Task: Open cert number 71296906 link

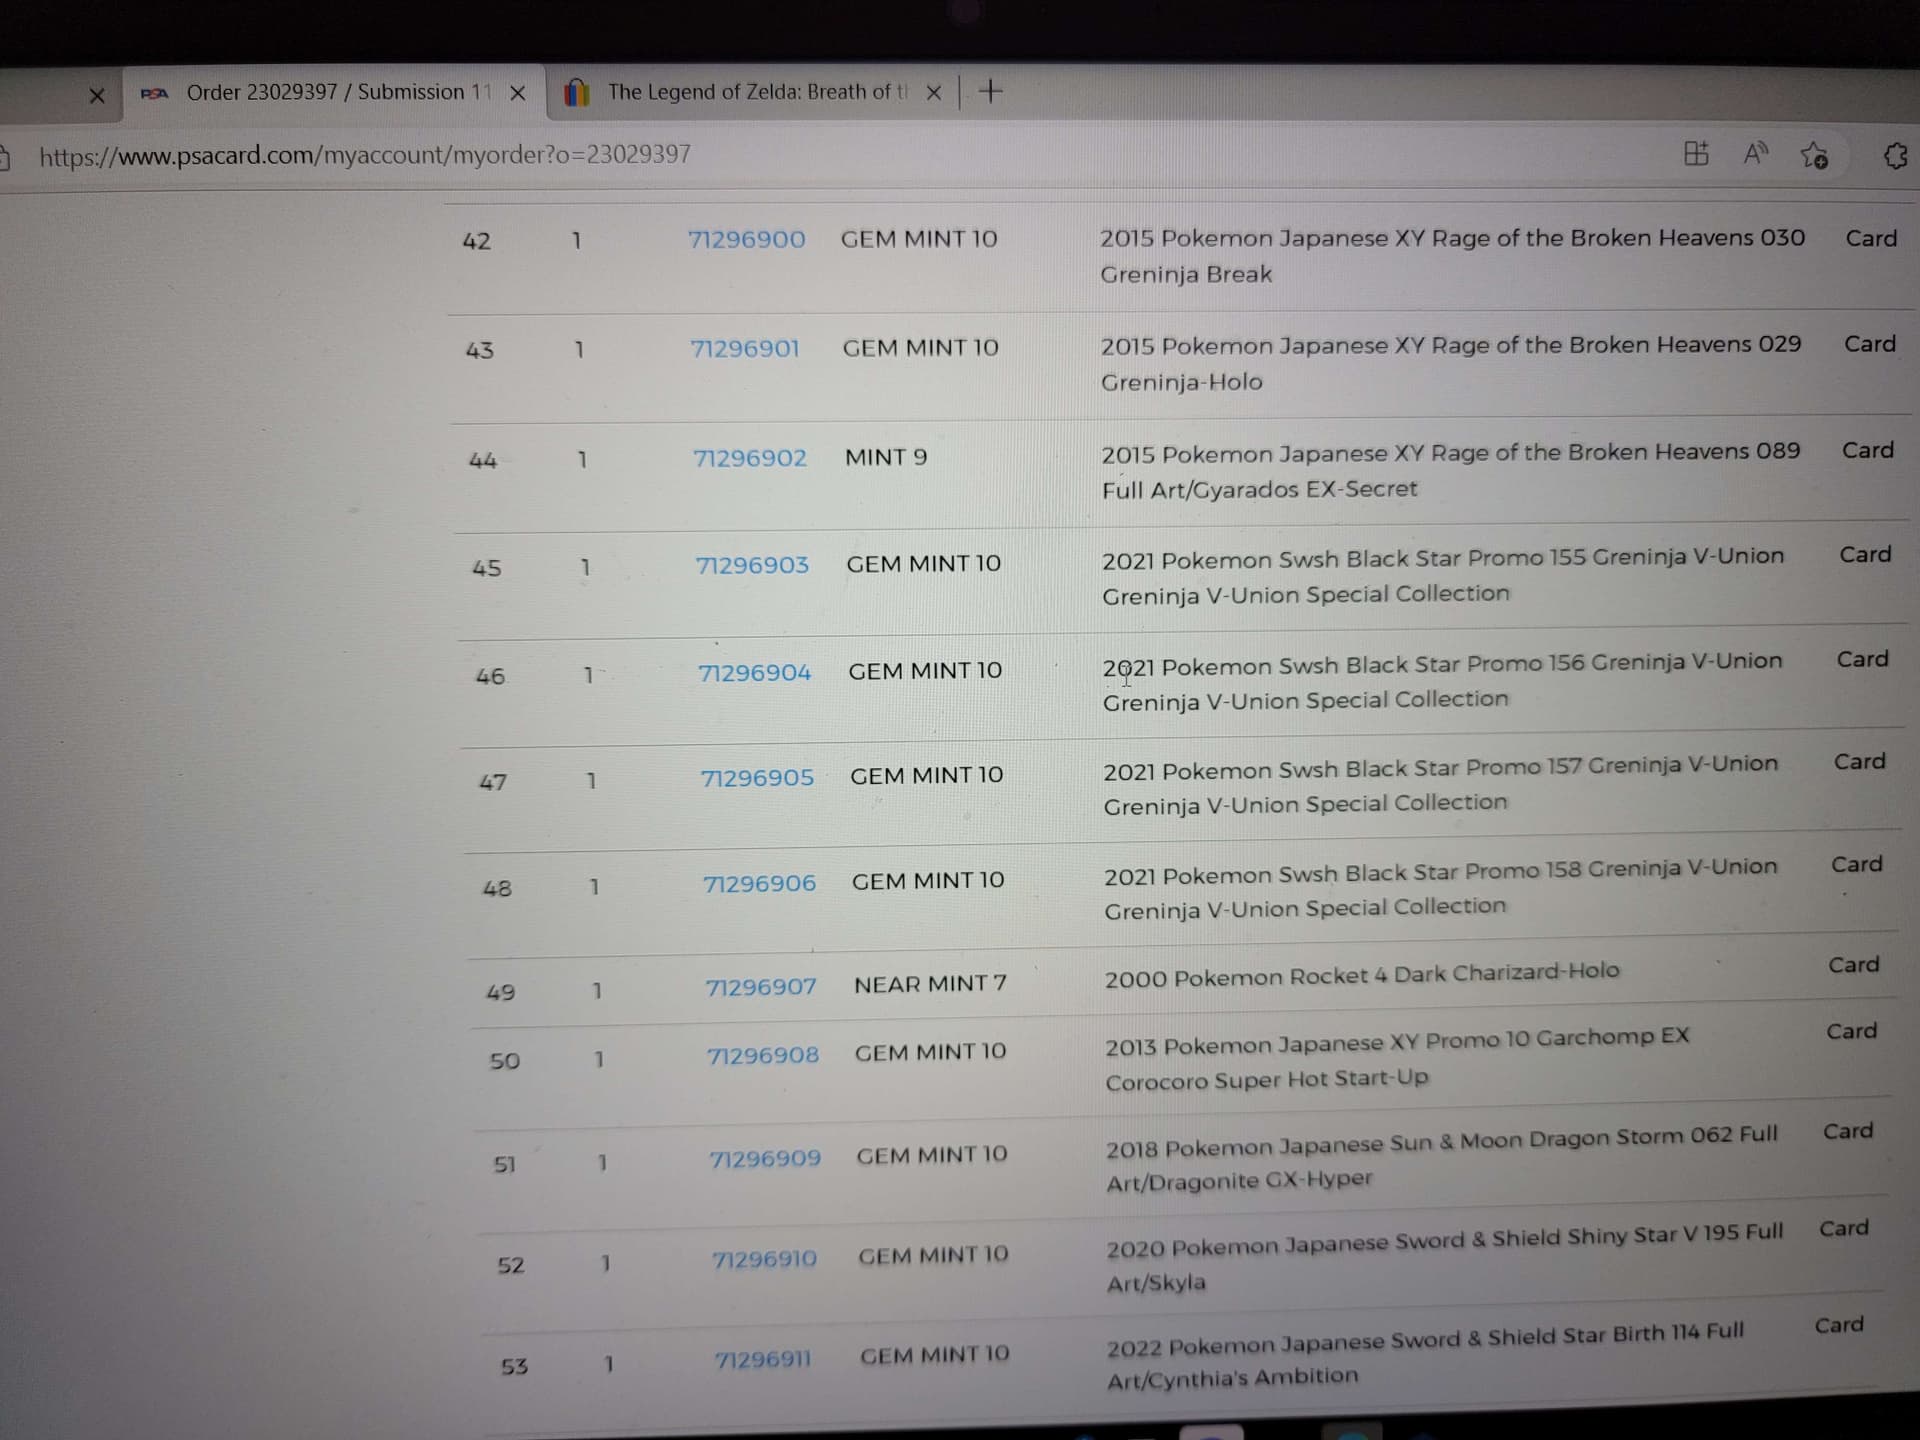Action: (759, 883)
